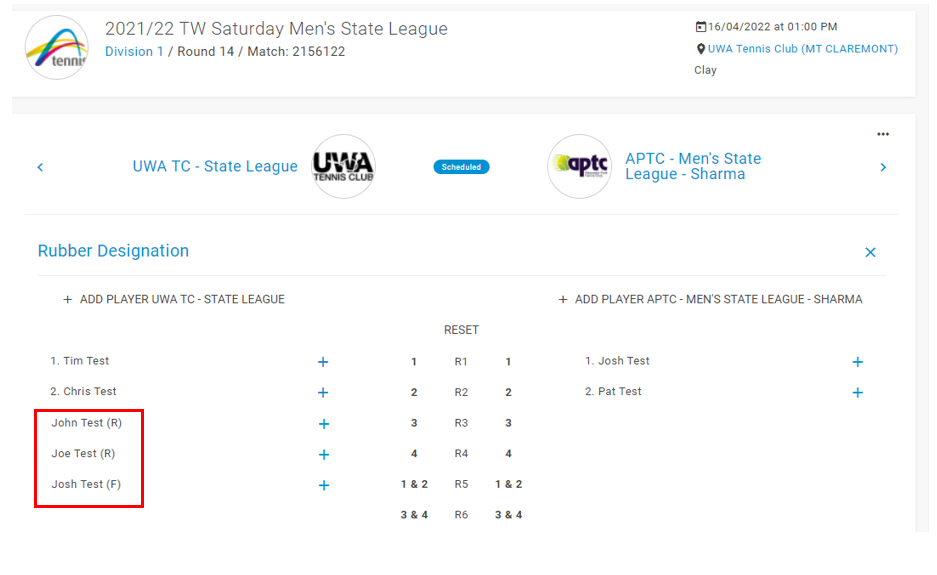Click the plus icon beside Tim Test

point(323,362)
